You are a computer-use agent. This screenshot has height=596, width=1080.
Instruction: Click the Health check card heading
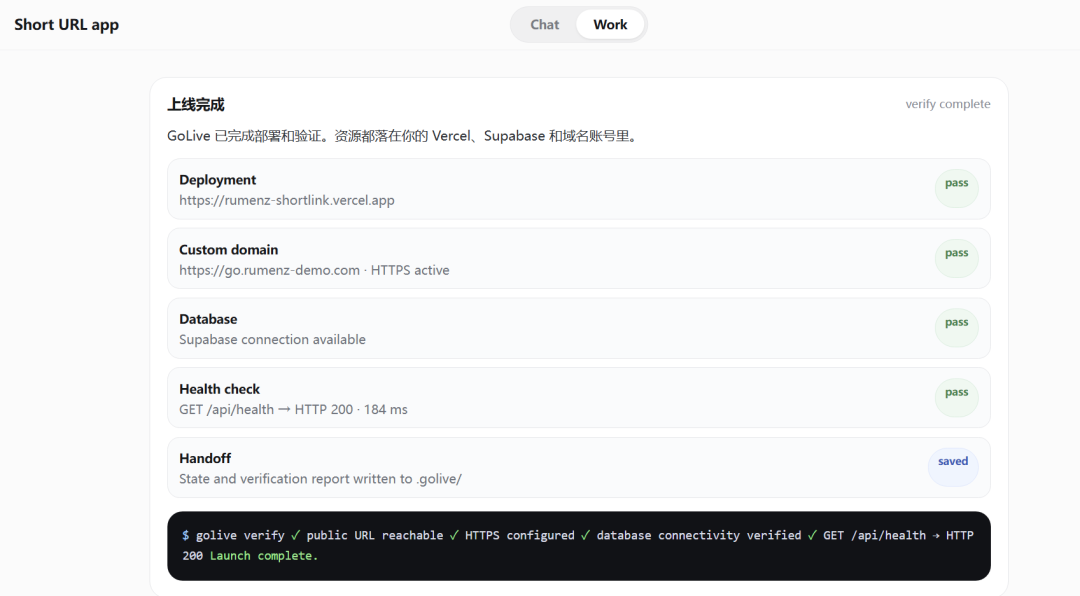pos(220,389)
